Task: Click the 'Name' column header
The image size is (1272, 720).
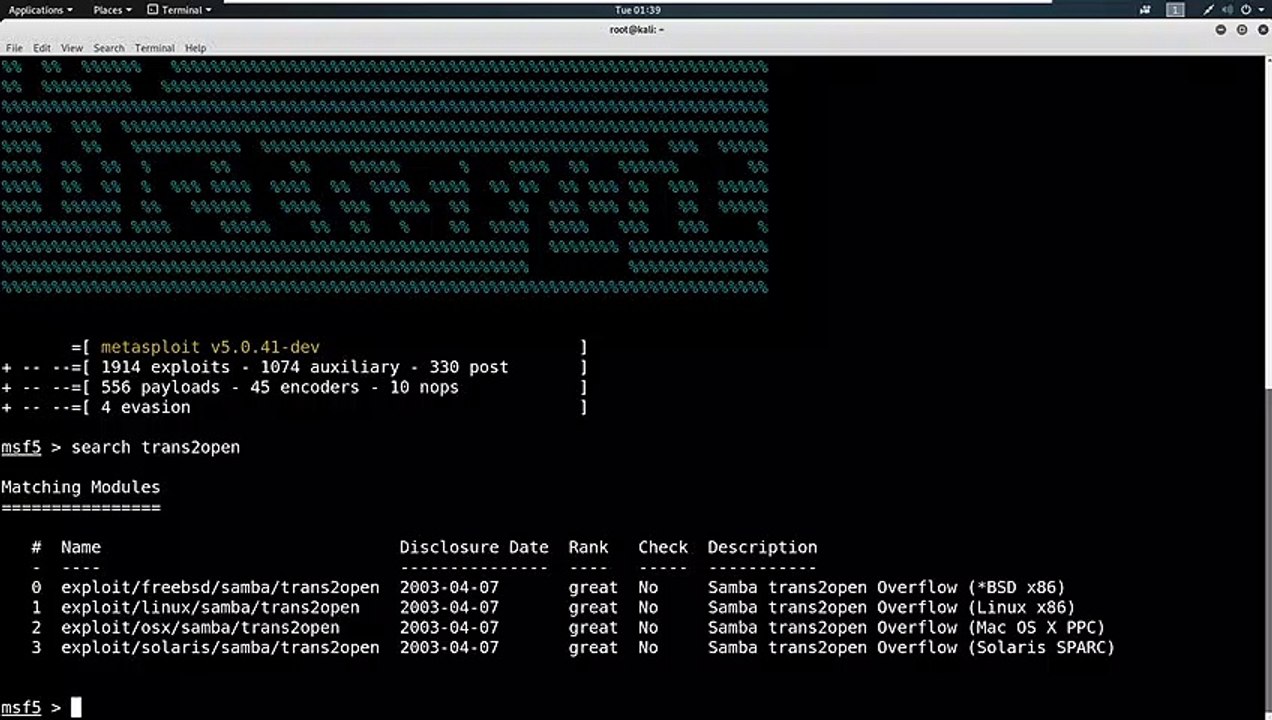Action: pos(81,547)
